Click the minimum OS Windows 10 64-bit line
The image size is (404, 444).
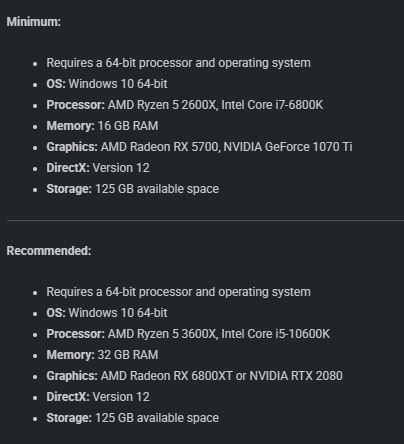click(107, 84)
